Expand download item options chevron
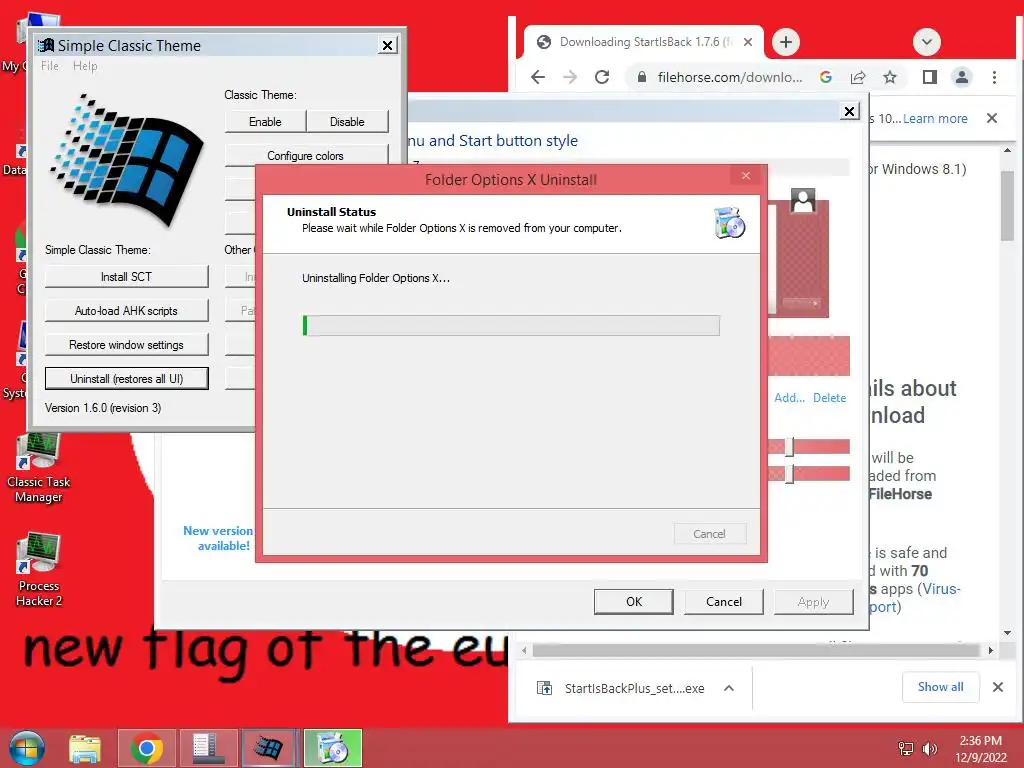Viewport: 1024px width, 768px height. coord(729,688)
